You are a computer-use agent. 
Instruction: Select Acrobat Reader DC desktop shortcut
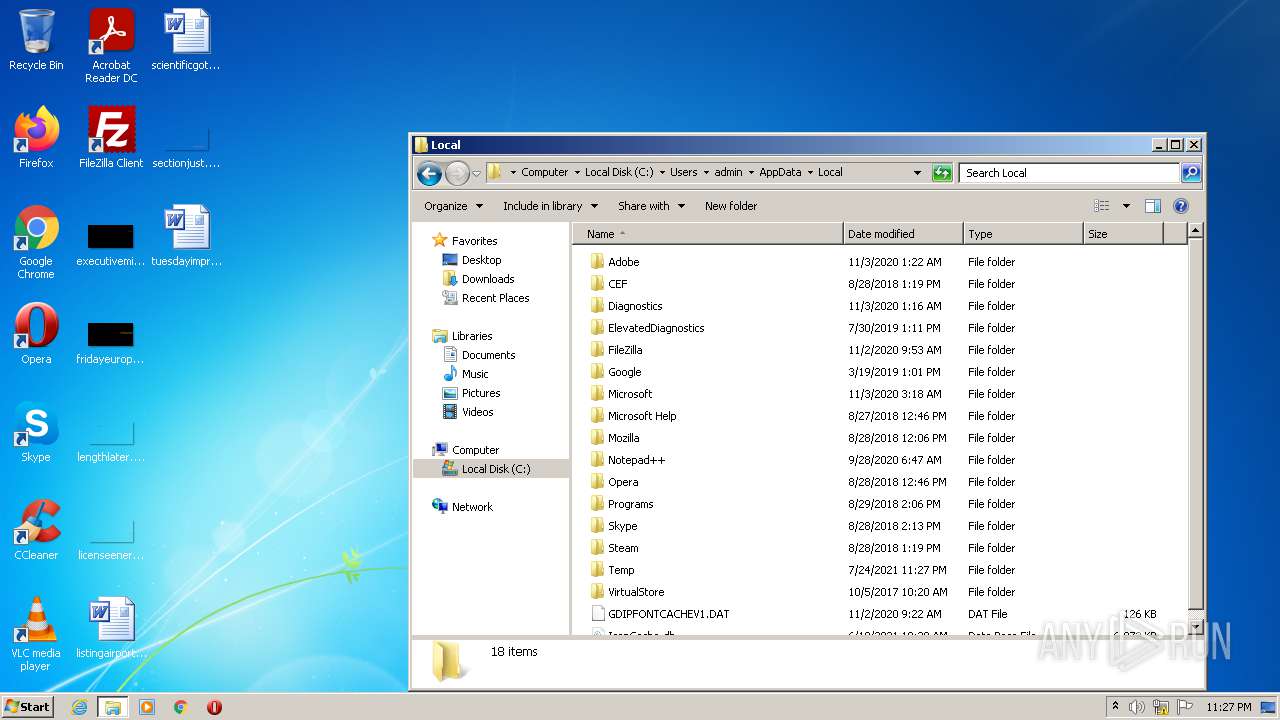[x=111, y=46]
